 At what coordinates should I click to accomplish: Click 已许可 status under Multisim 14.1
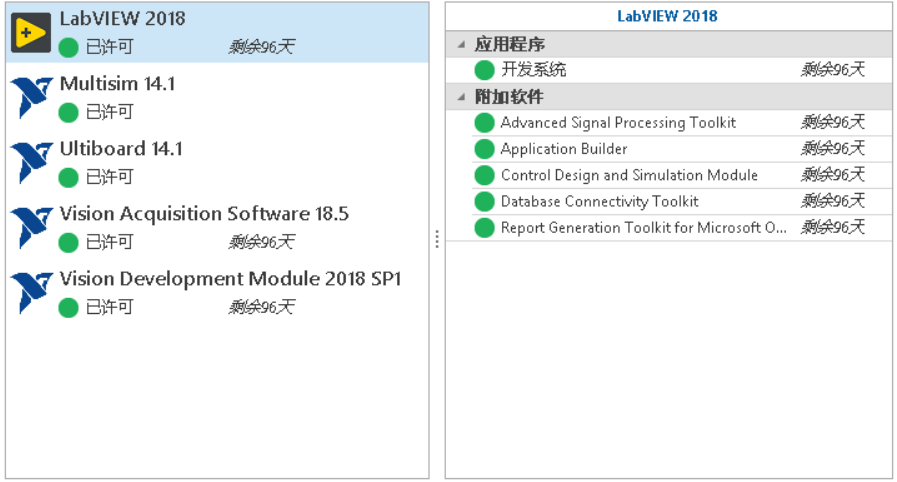coord(109,112)
